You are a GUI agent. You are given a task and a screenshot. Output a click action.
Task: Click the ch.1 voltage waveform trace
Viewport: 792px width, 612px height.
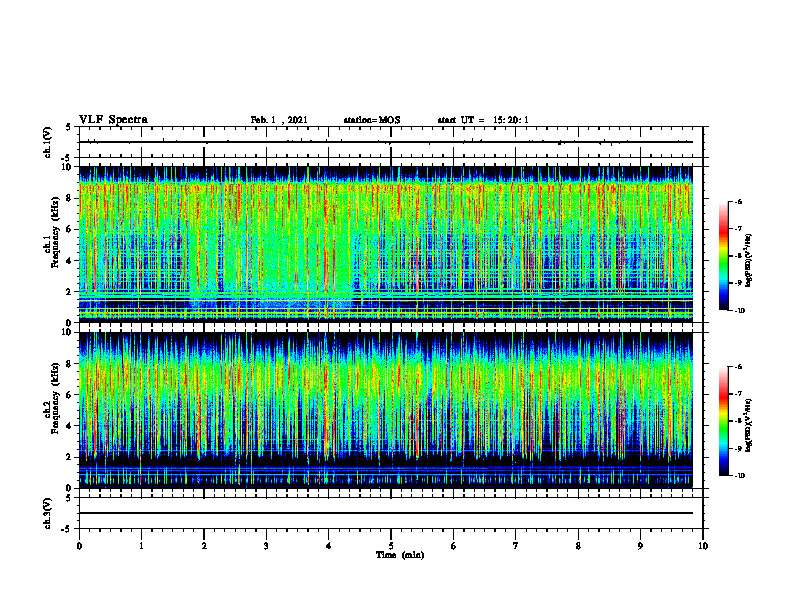[x=385, y=142]
